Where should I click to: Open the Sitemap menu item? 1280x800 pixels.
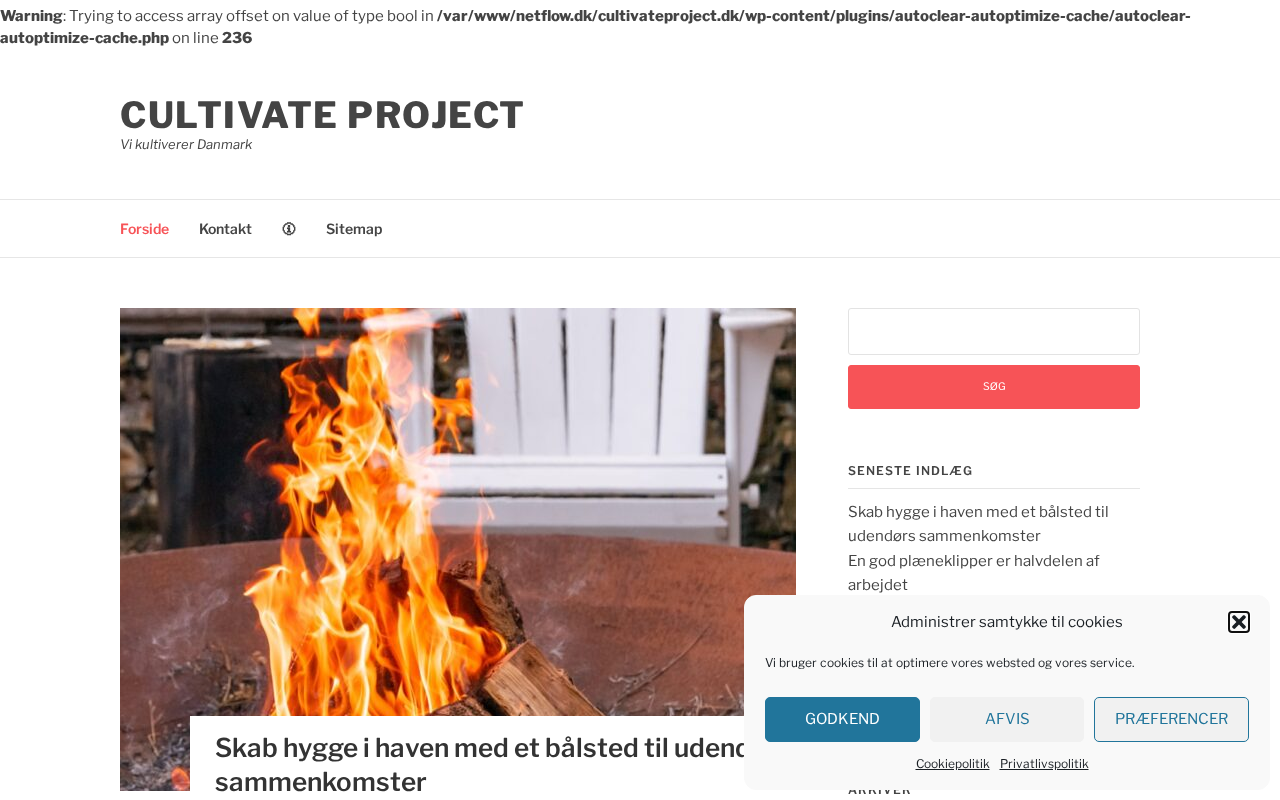click(x=354, y=229)
